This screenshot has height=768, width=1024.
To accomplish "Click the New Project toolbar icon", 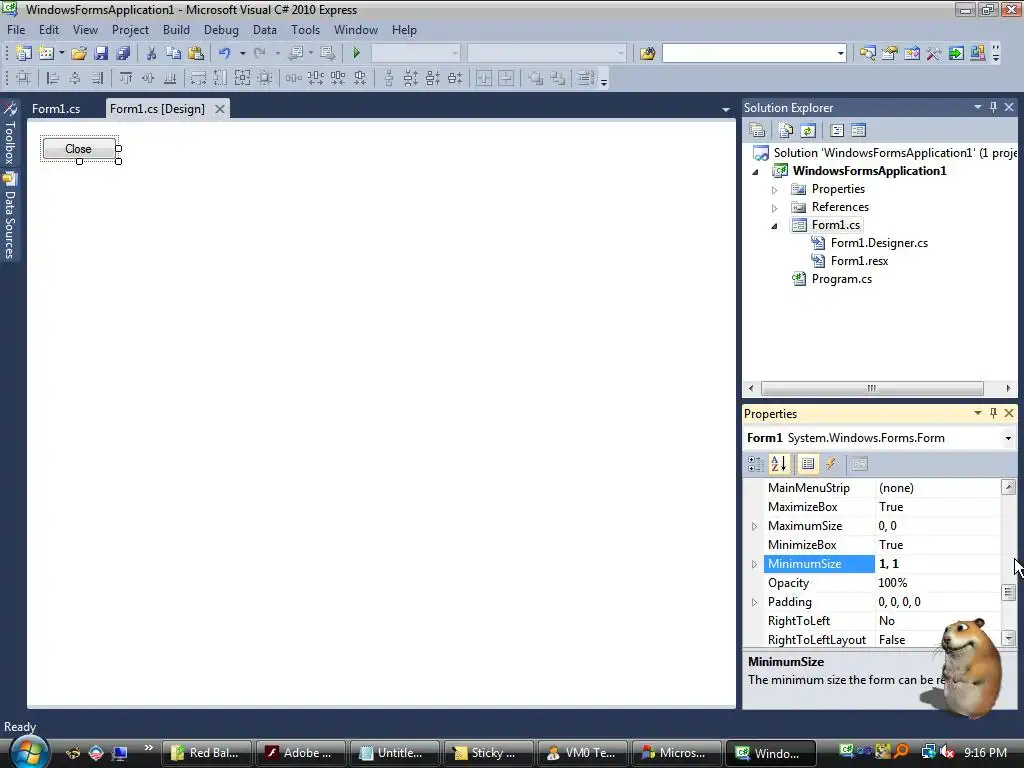I will tap(24, 53).
